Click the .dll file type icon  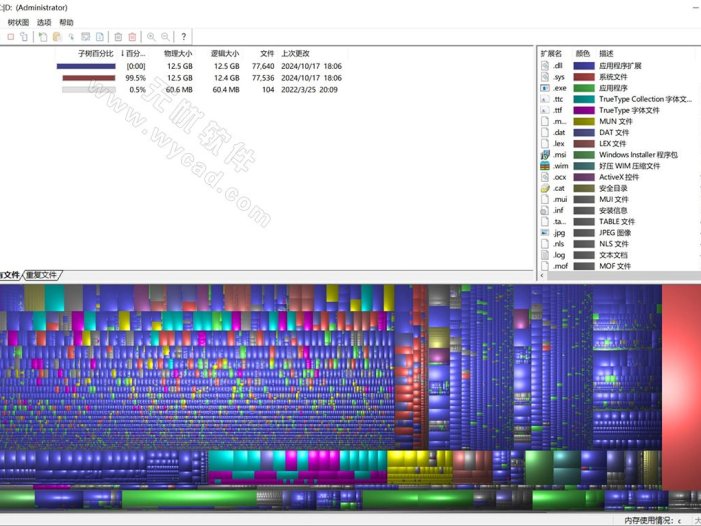pos(545,66)
